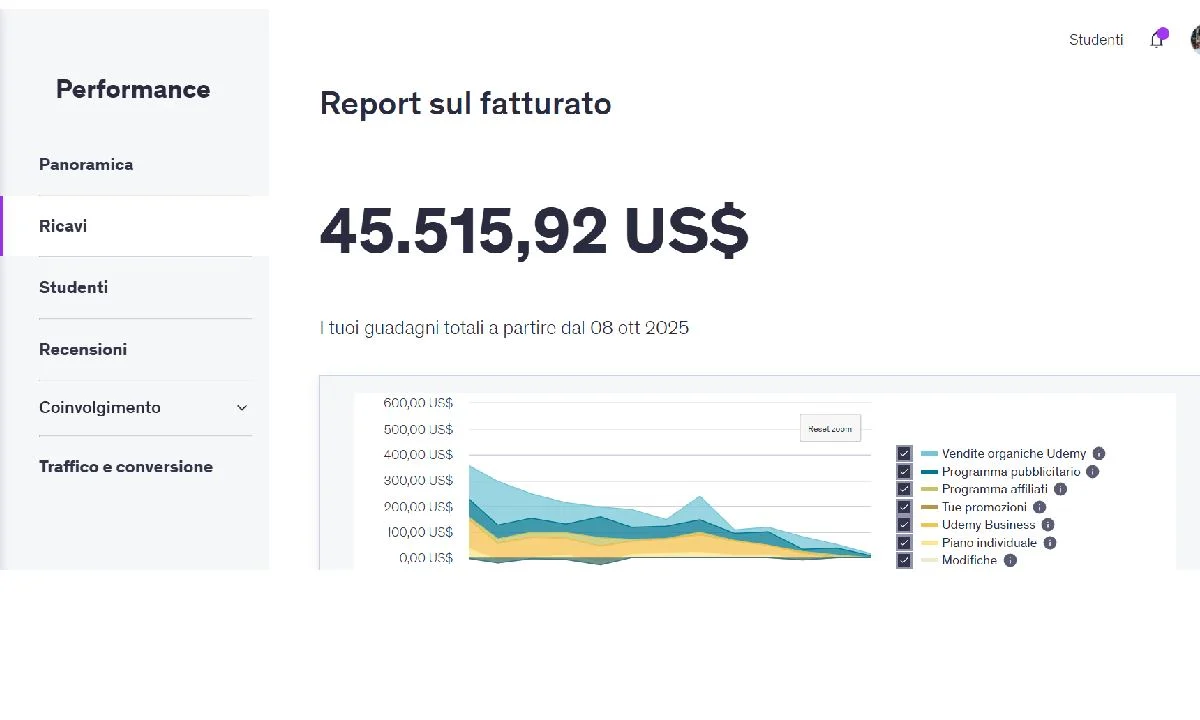Click info icon beside Programma pubblicitario
This screenshot has height=720, width=1200.
1093,472
